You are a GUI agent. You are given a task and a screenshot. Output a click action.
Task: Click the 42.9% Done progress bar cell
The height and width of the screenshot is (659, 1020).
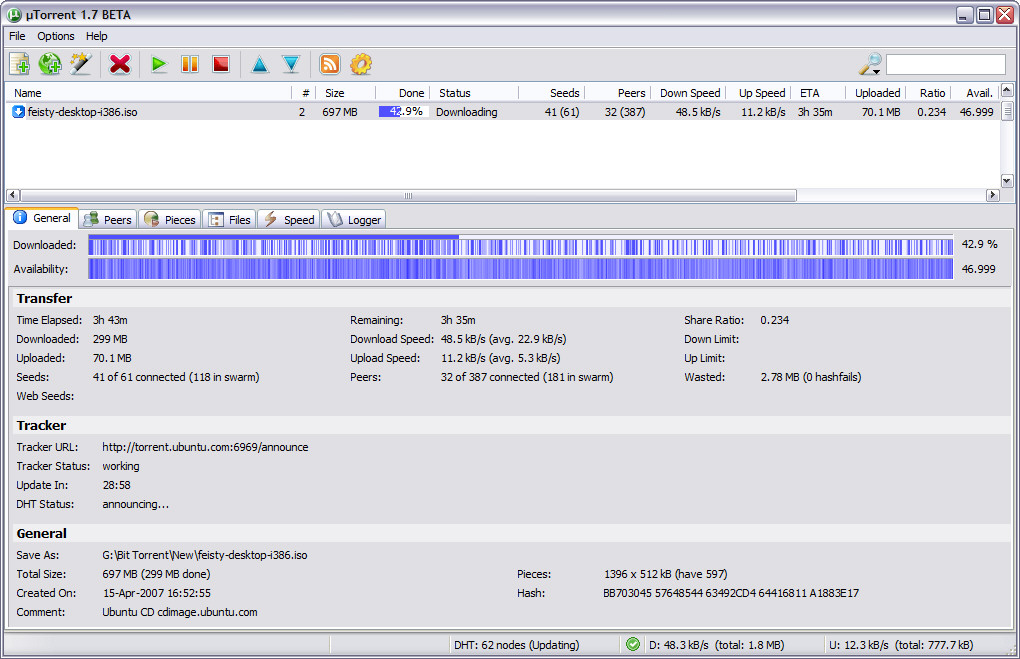[x=403, y=112]
